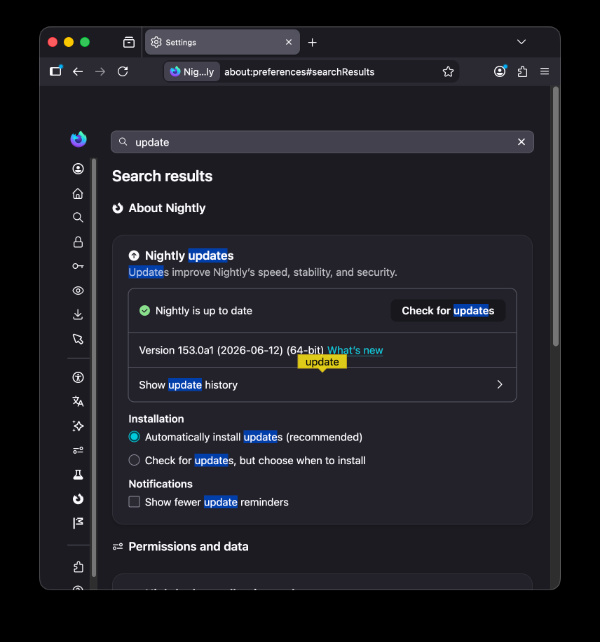Click the settings search field containing update

[x=322, y=142]
